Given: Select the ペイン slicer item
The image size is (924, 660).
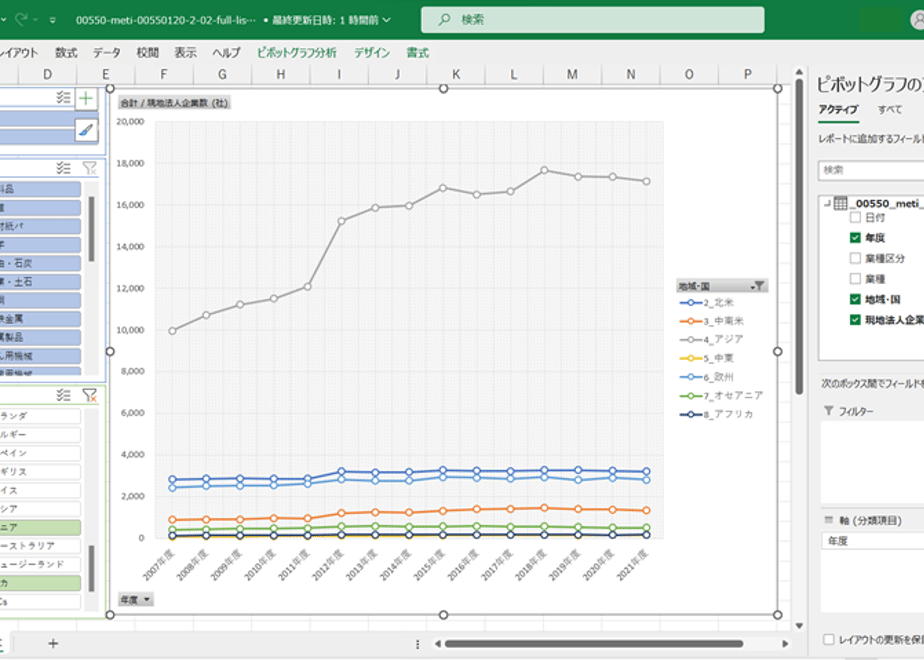Looking at the screenshot, I should (x=40, y=453).
